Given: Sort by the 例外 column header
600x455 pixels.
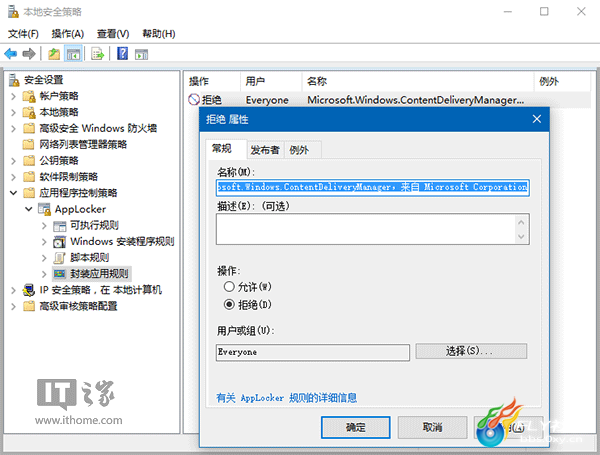Looking at the screenshot, I should [562, 81].
